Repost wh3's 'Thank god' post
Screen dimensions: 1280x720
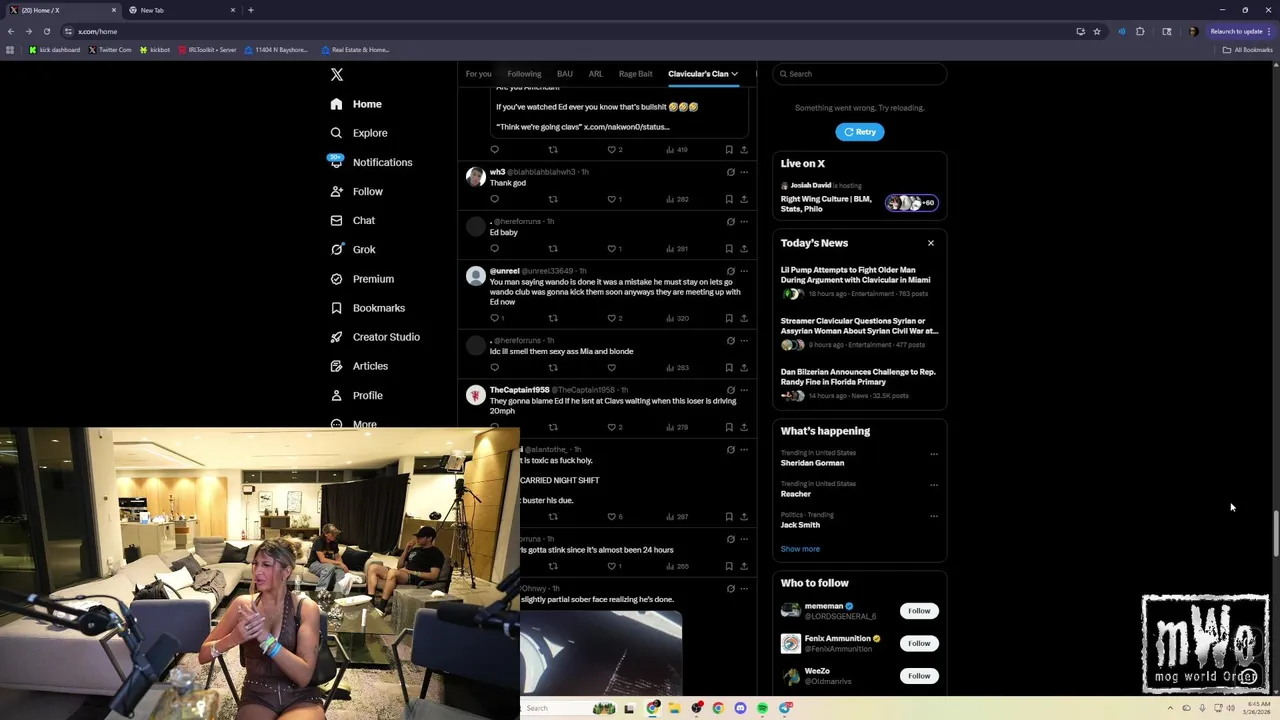553,199
